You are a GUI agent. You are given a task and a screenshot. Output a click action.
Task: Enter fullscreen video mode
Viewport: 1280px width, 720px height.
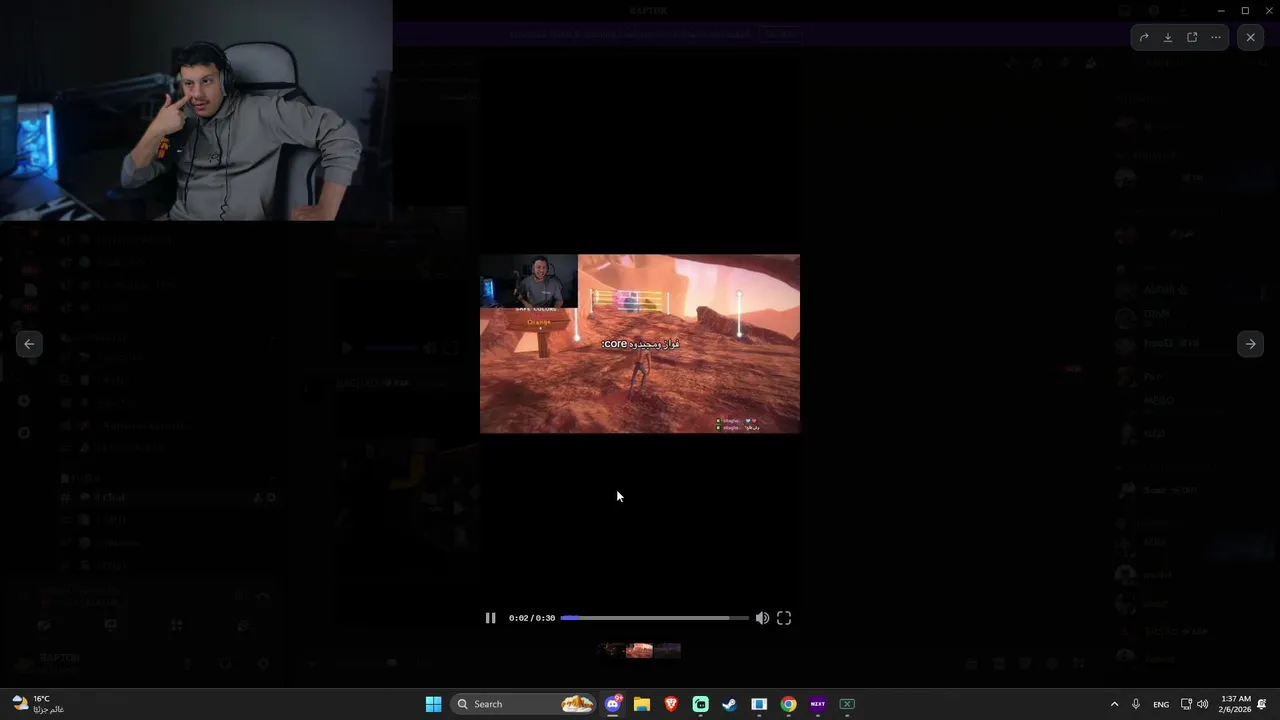[x=784, y=618]
